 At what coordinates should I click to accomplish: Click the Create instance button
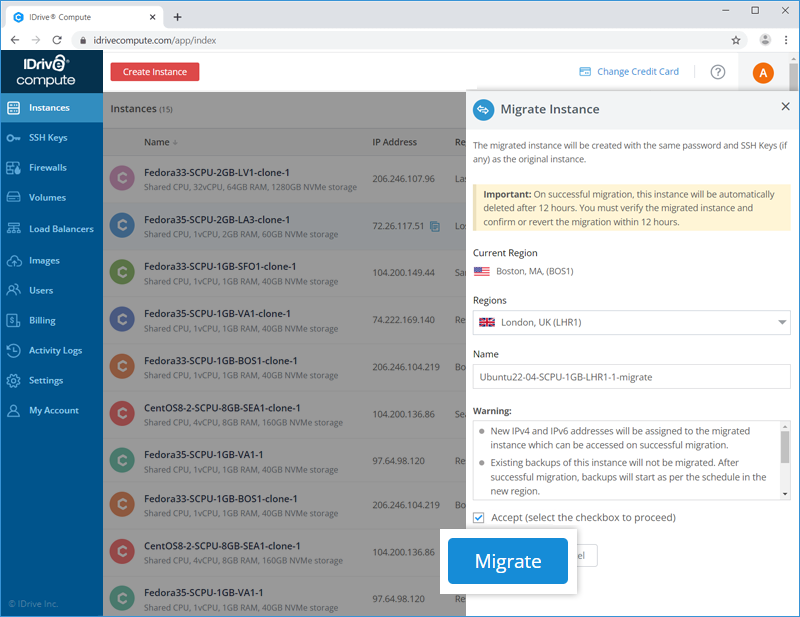tap(155, 72)
